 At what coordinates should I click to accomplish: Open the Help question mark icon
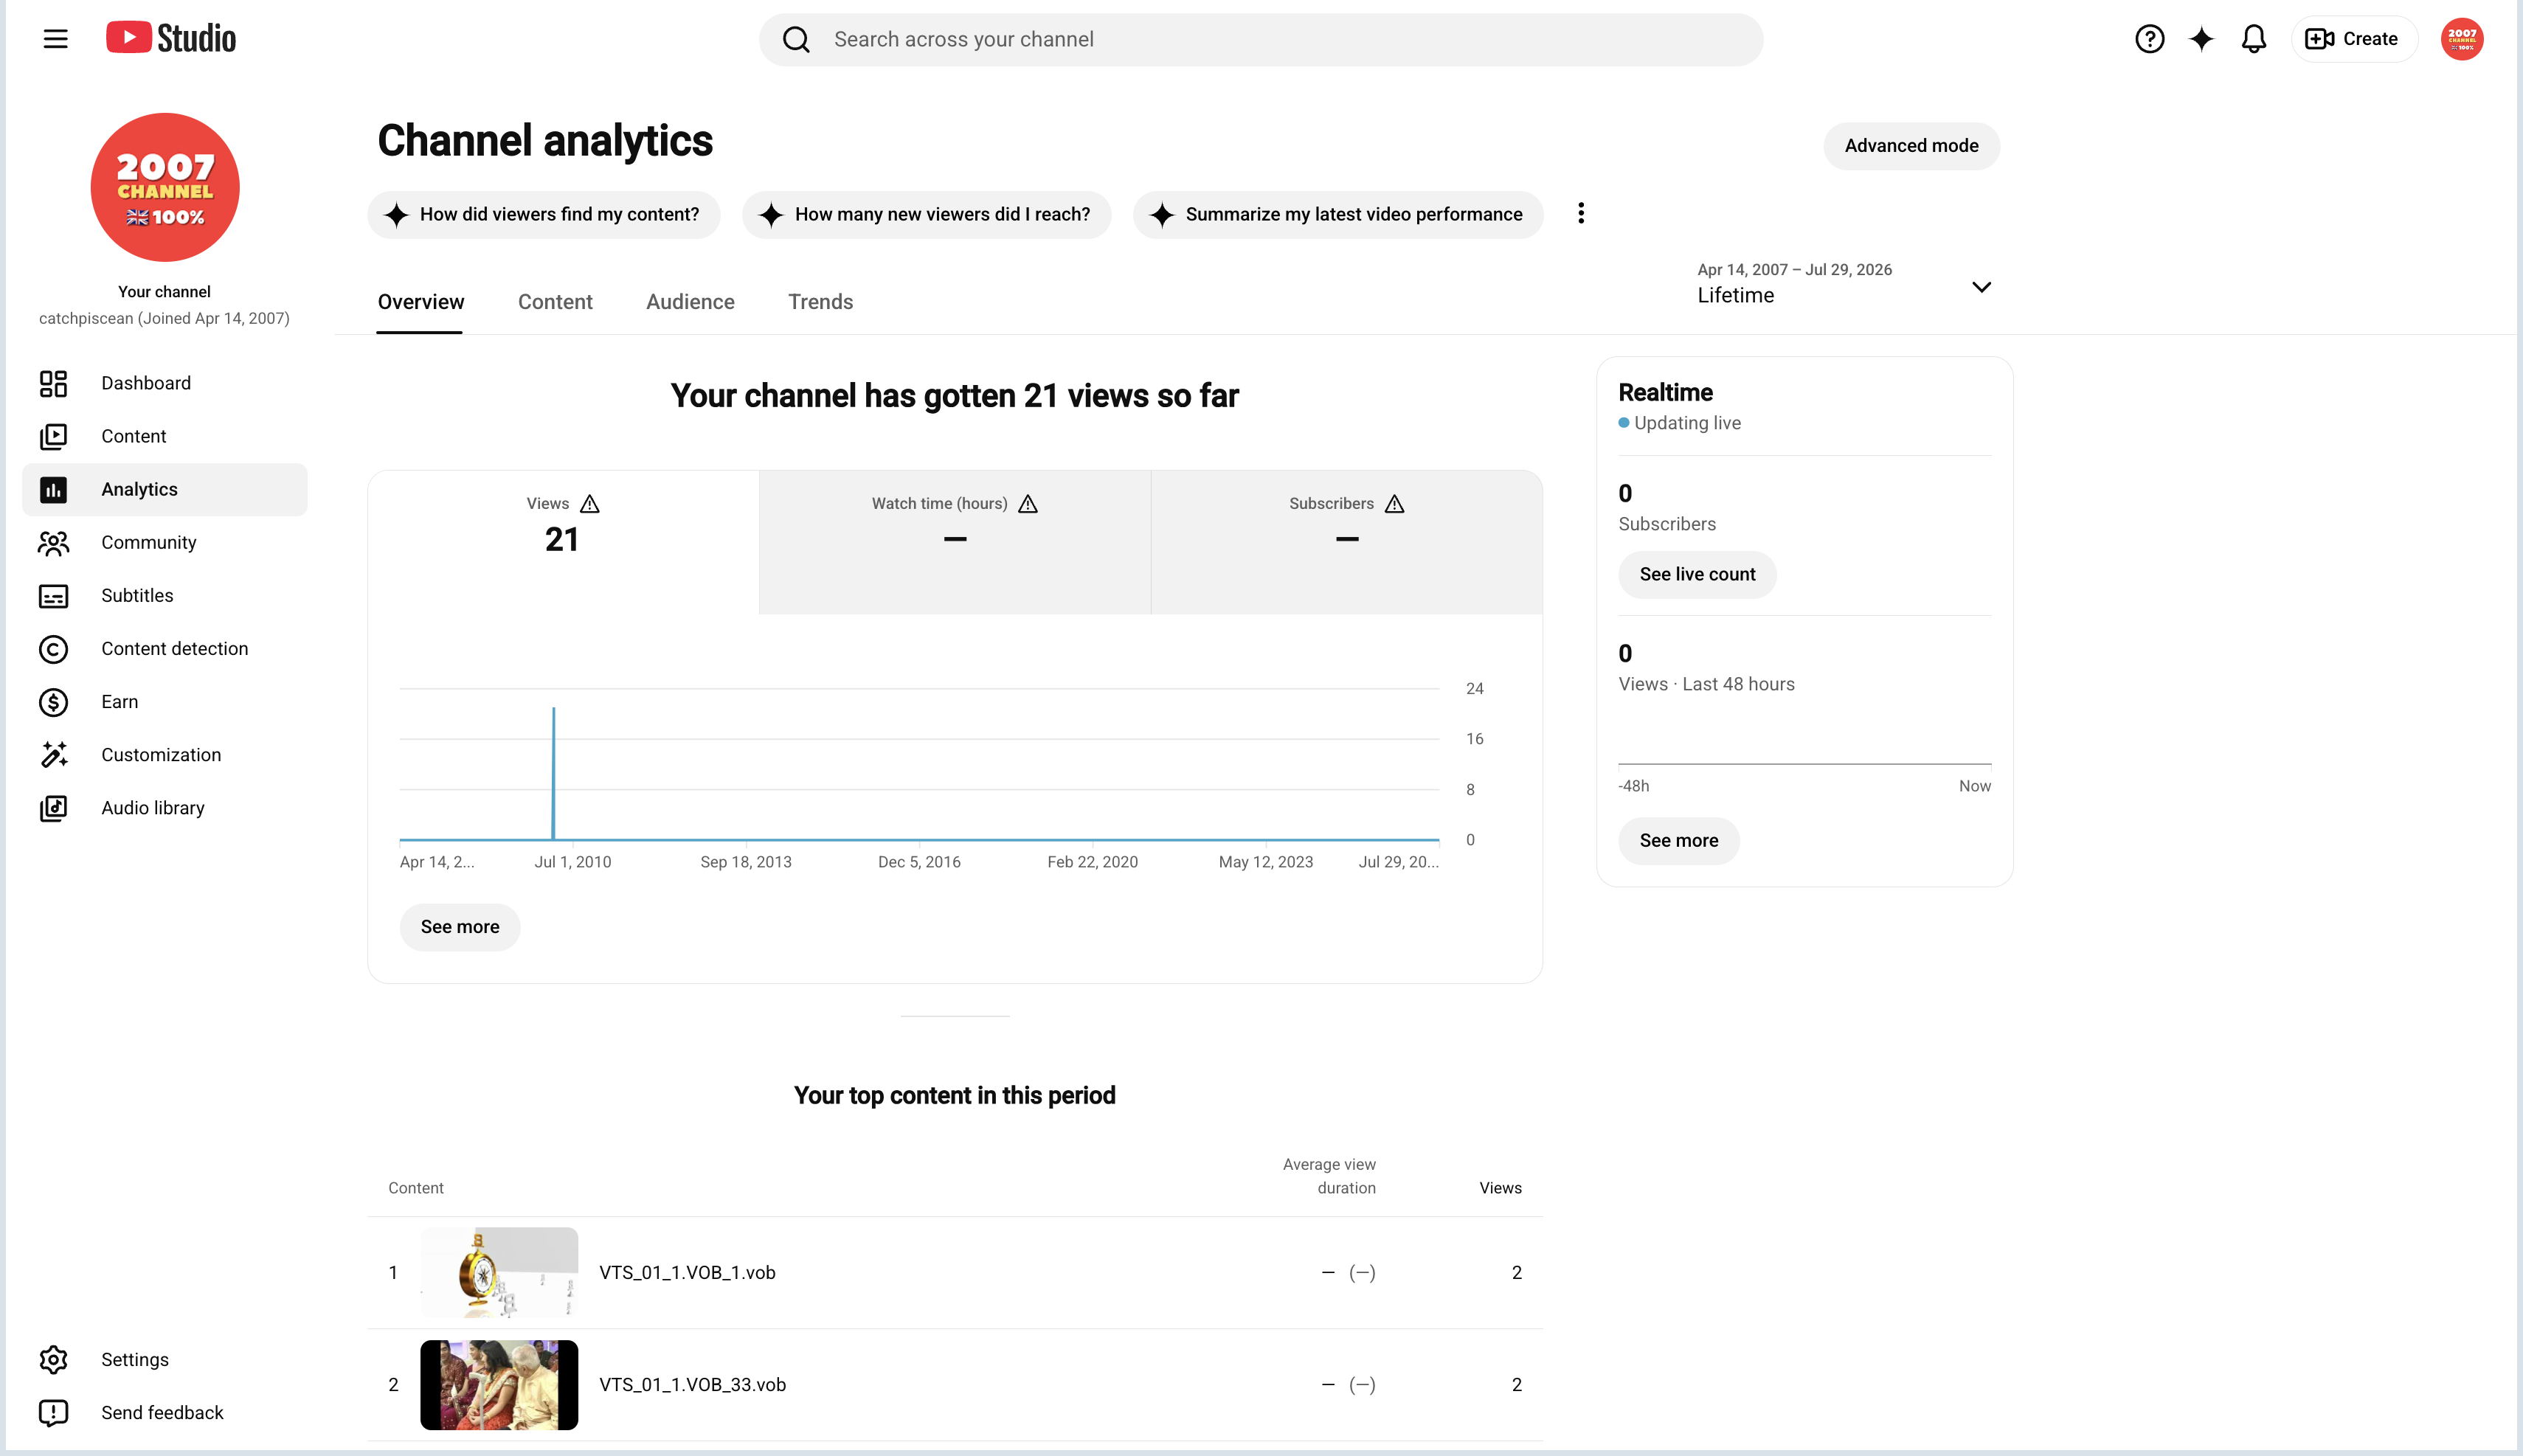pyautogui.click(x=2149, y=39)
